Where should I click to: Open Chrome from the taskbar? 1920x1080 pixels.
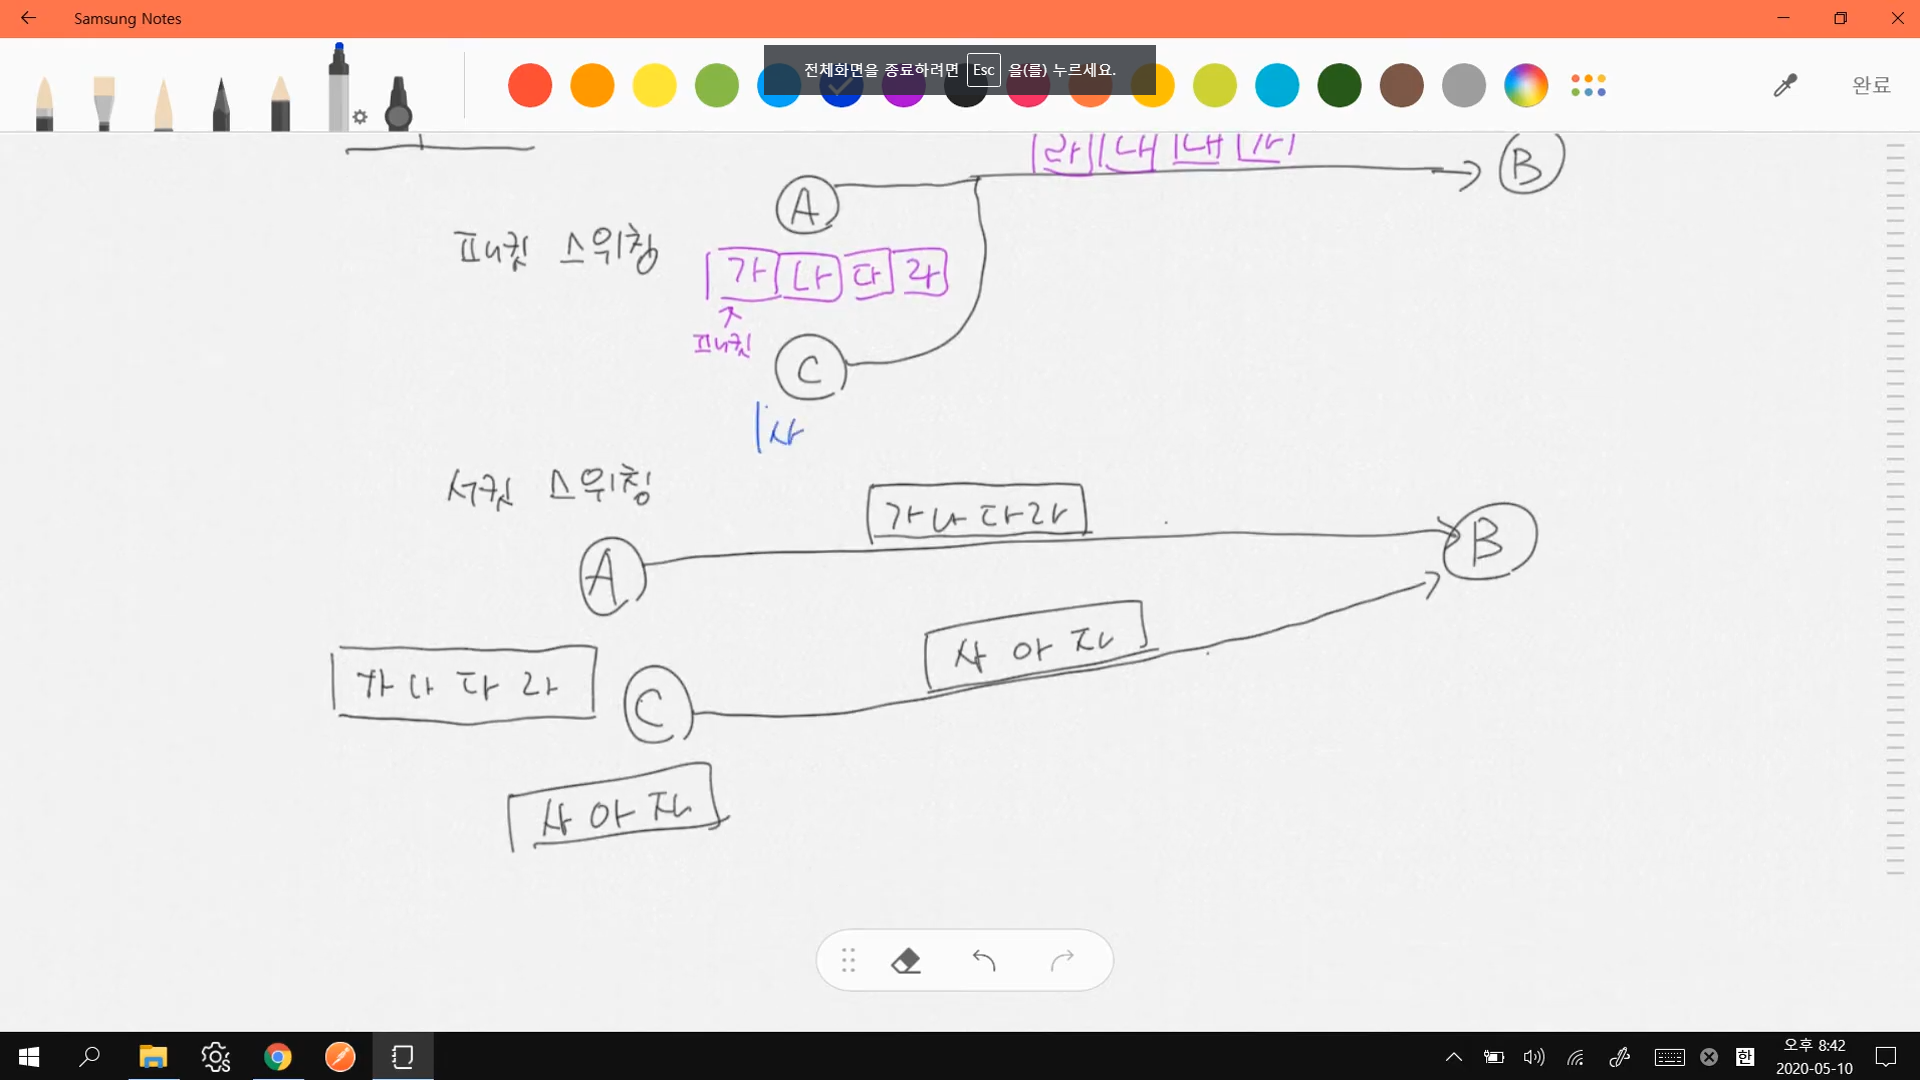click(278, 1057)
